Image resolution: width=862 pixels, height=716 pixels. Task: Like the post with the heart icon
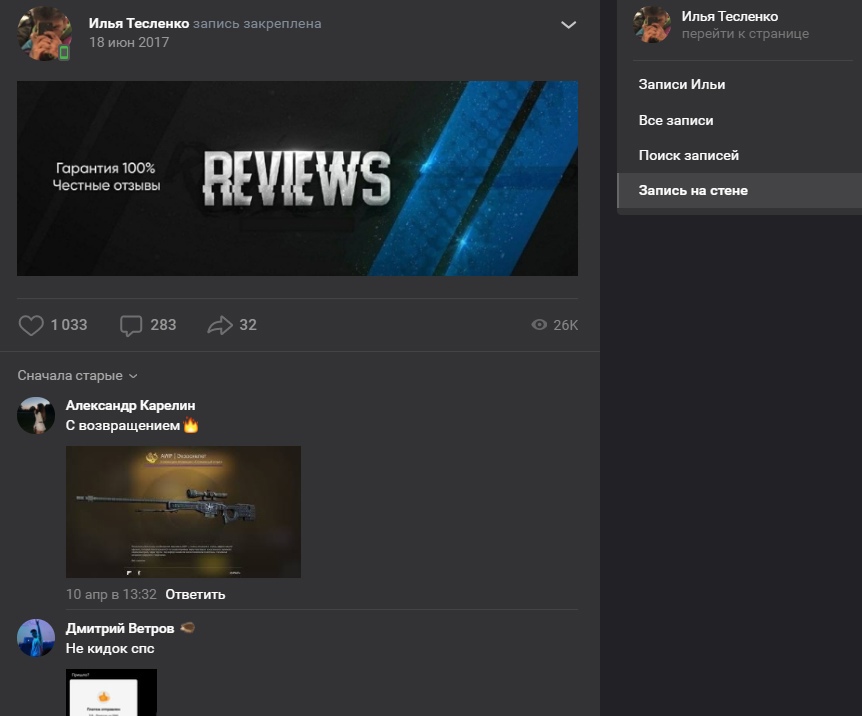(x=32, y=325)
